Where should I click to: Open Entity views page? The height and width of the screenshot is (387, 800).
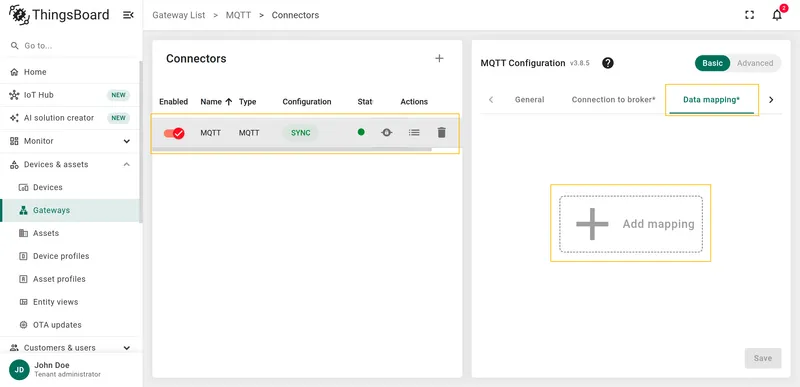point(70,302)
